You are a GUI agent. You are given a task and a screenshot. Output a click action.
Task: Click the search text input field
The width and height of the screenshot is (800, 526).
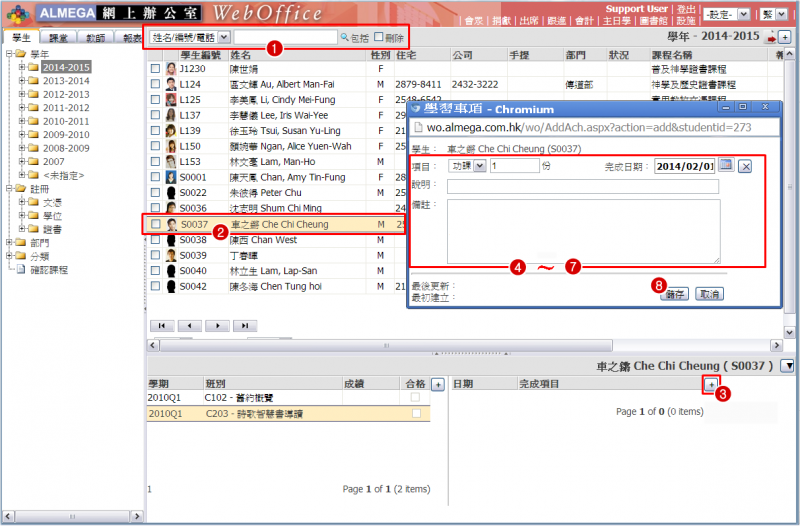click(x=285, y=37)
